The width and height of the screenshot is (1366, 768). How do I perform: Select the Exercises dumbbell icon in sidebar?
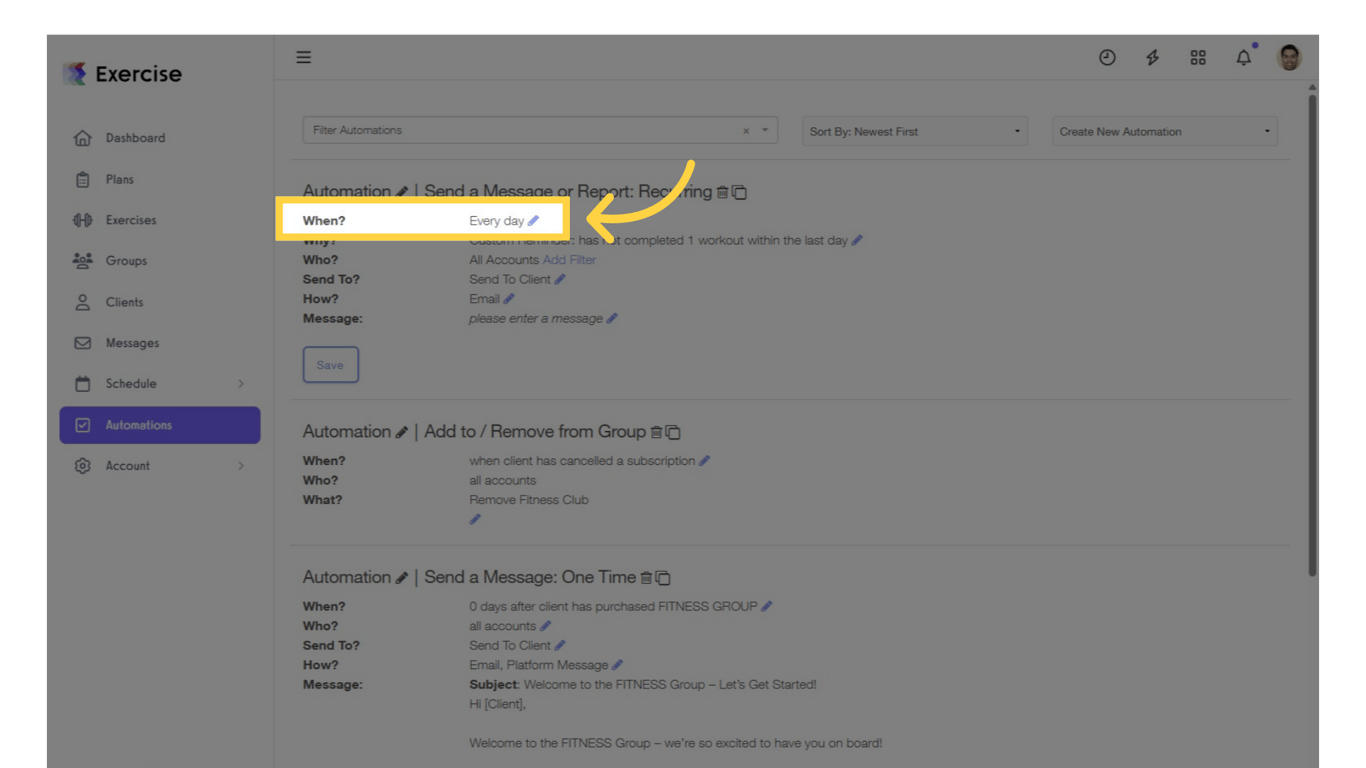coord(82,220)
